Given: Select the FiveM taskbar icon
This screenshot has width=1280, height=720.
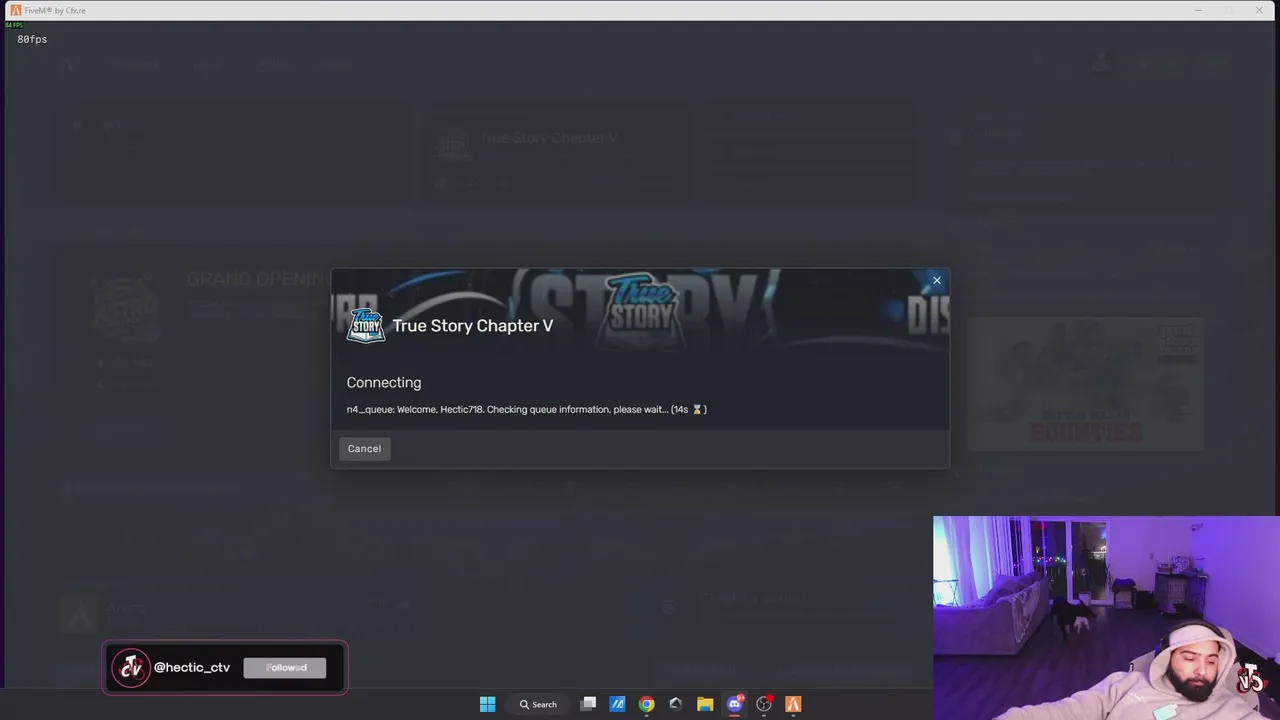Looking at the screenshot, I should click(x=793, y=704).
